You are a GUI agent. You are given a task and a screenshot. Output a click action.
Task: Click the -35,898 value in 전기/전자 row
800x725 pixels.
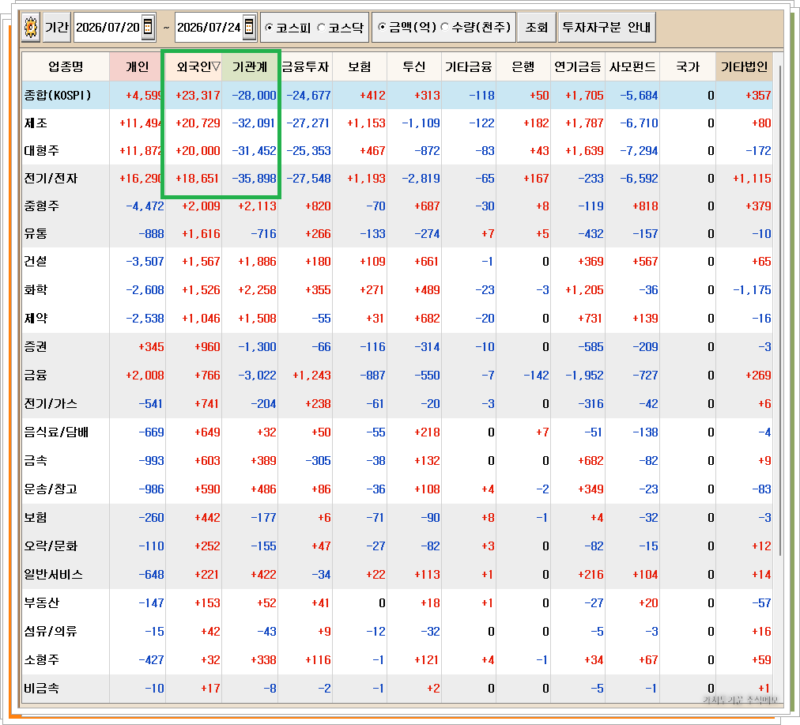(254, 179)
